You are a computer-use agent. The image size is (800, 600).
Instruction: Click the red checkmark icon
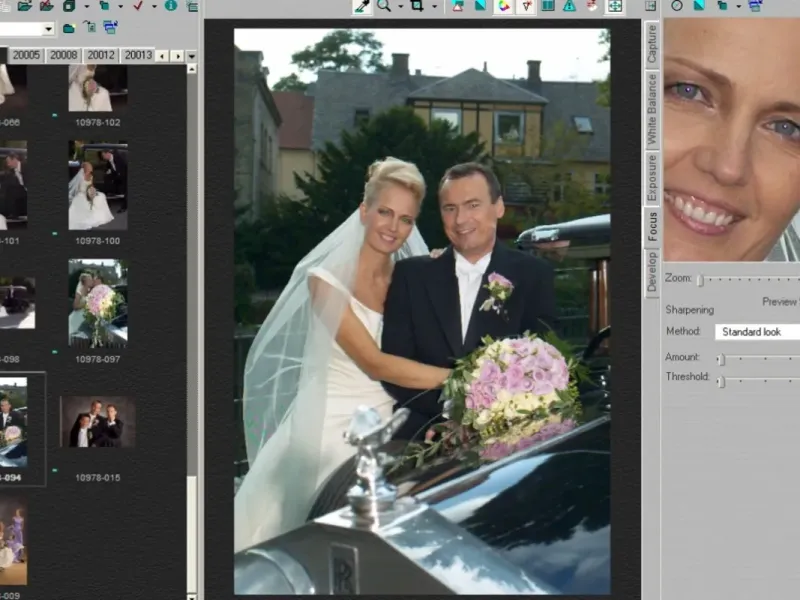[138, 6]
